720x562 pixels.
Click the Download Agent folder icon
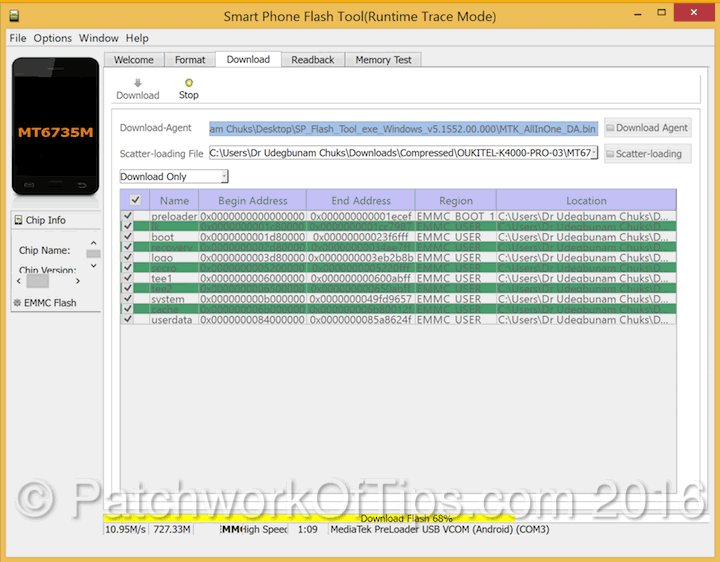[x=610, y=128]
